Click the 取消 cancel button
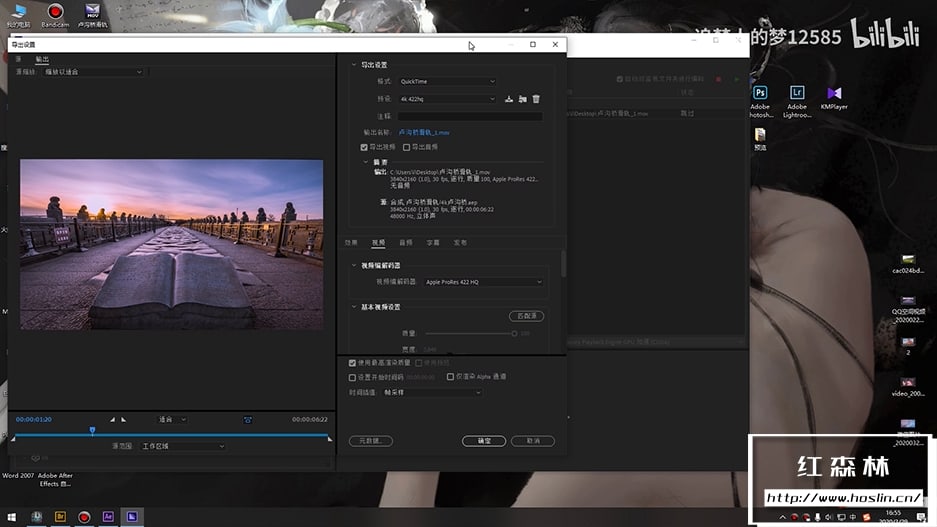937x527 pixels. pyautogui.click(x=533, y=441)
